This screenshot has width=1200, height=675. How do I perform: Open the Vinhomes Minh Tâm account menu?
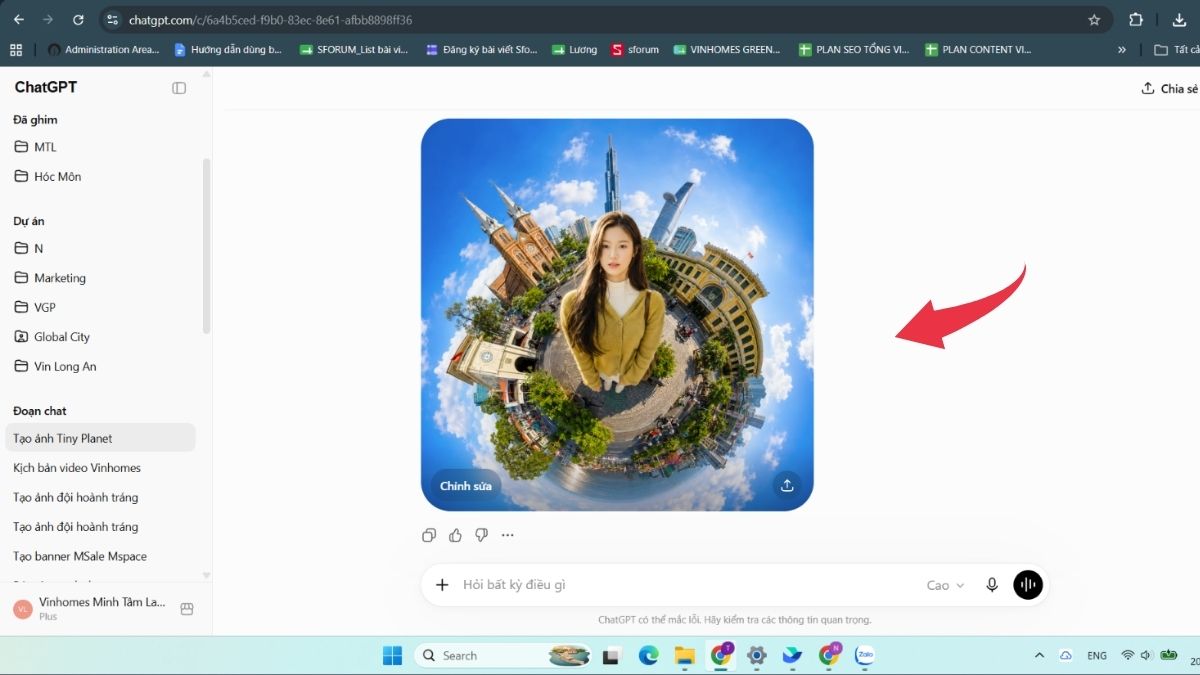coord(90,608)
